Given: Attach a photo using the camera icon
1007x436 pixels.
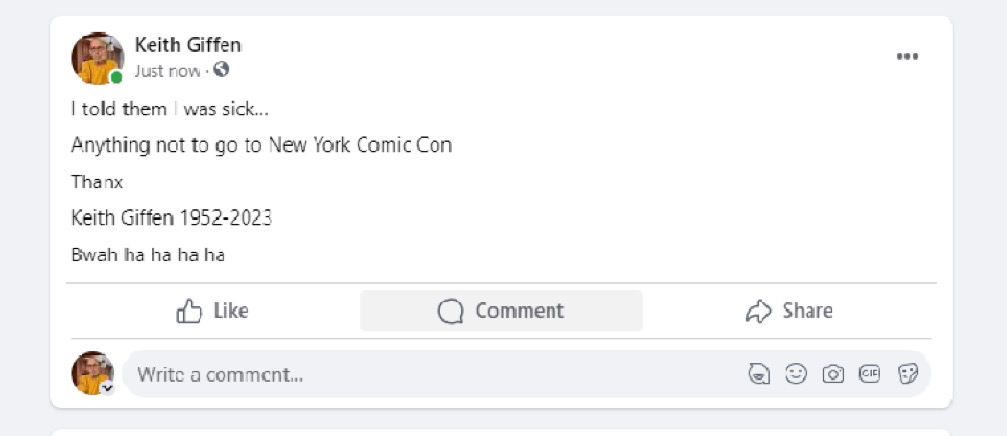Looking at the screenshot, I should tap(832, 374).
